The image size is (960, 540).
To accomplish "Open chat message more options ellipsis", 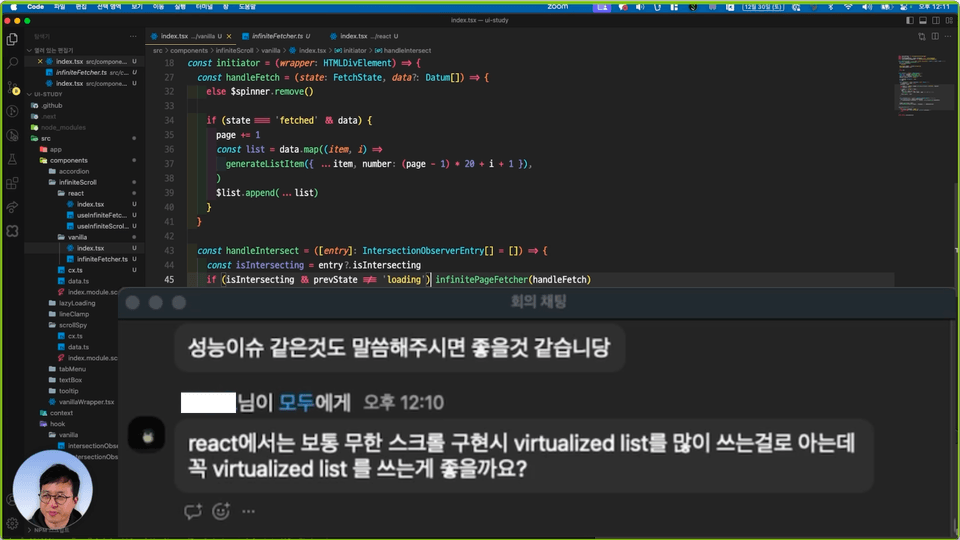I will (x=249, y=511).
